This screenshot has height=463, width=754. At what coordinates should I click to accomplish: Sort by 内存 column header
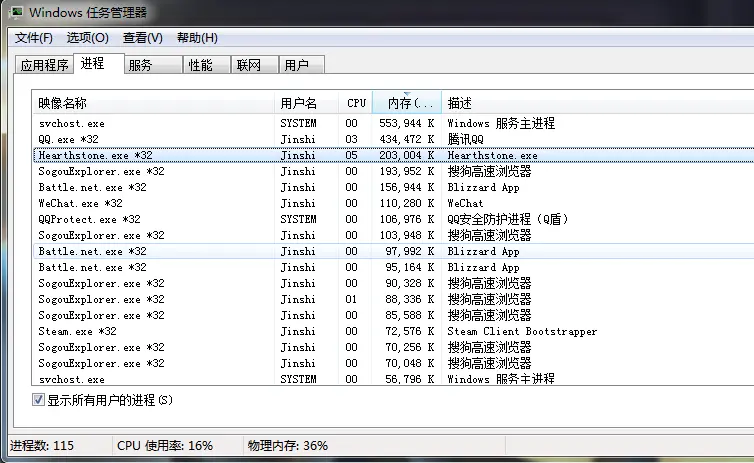click(x=407, y=103)
